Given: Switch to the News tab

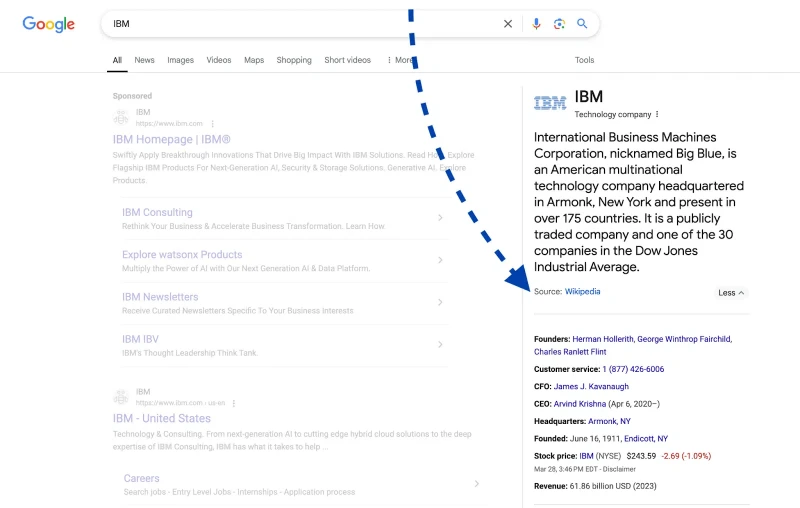Looking at the screenshot, I should pos(144,60).
